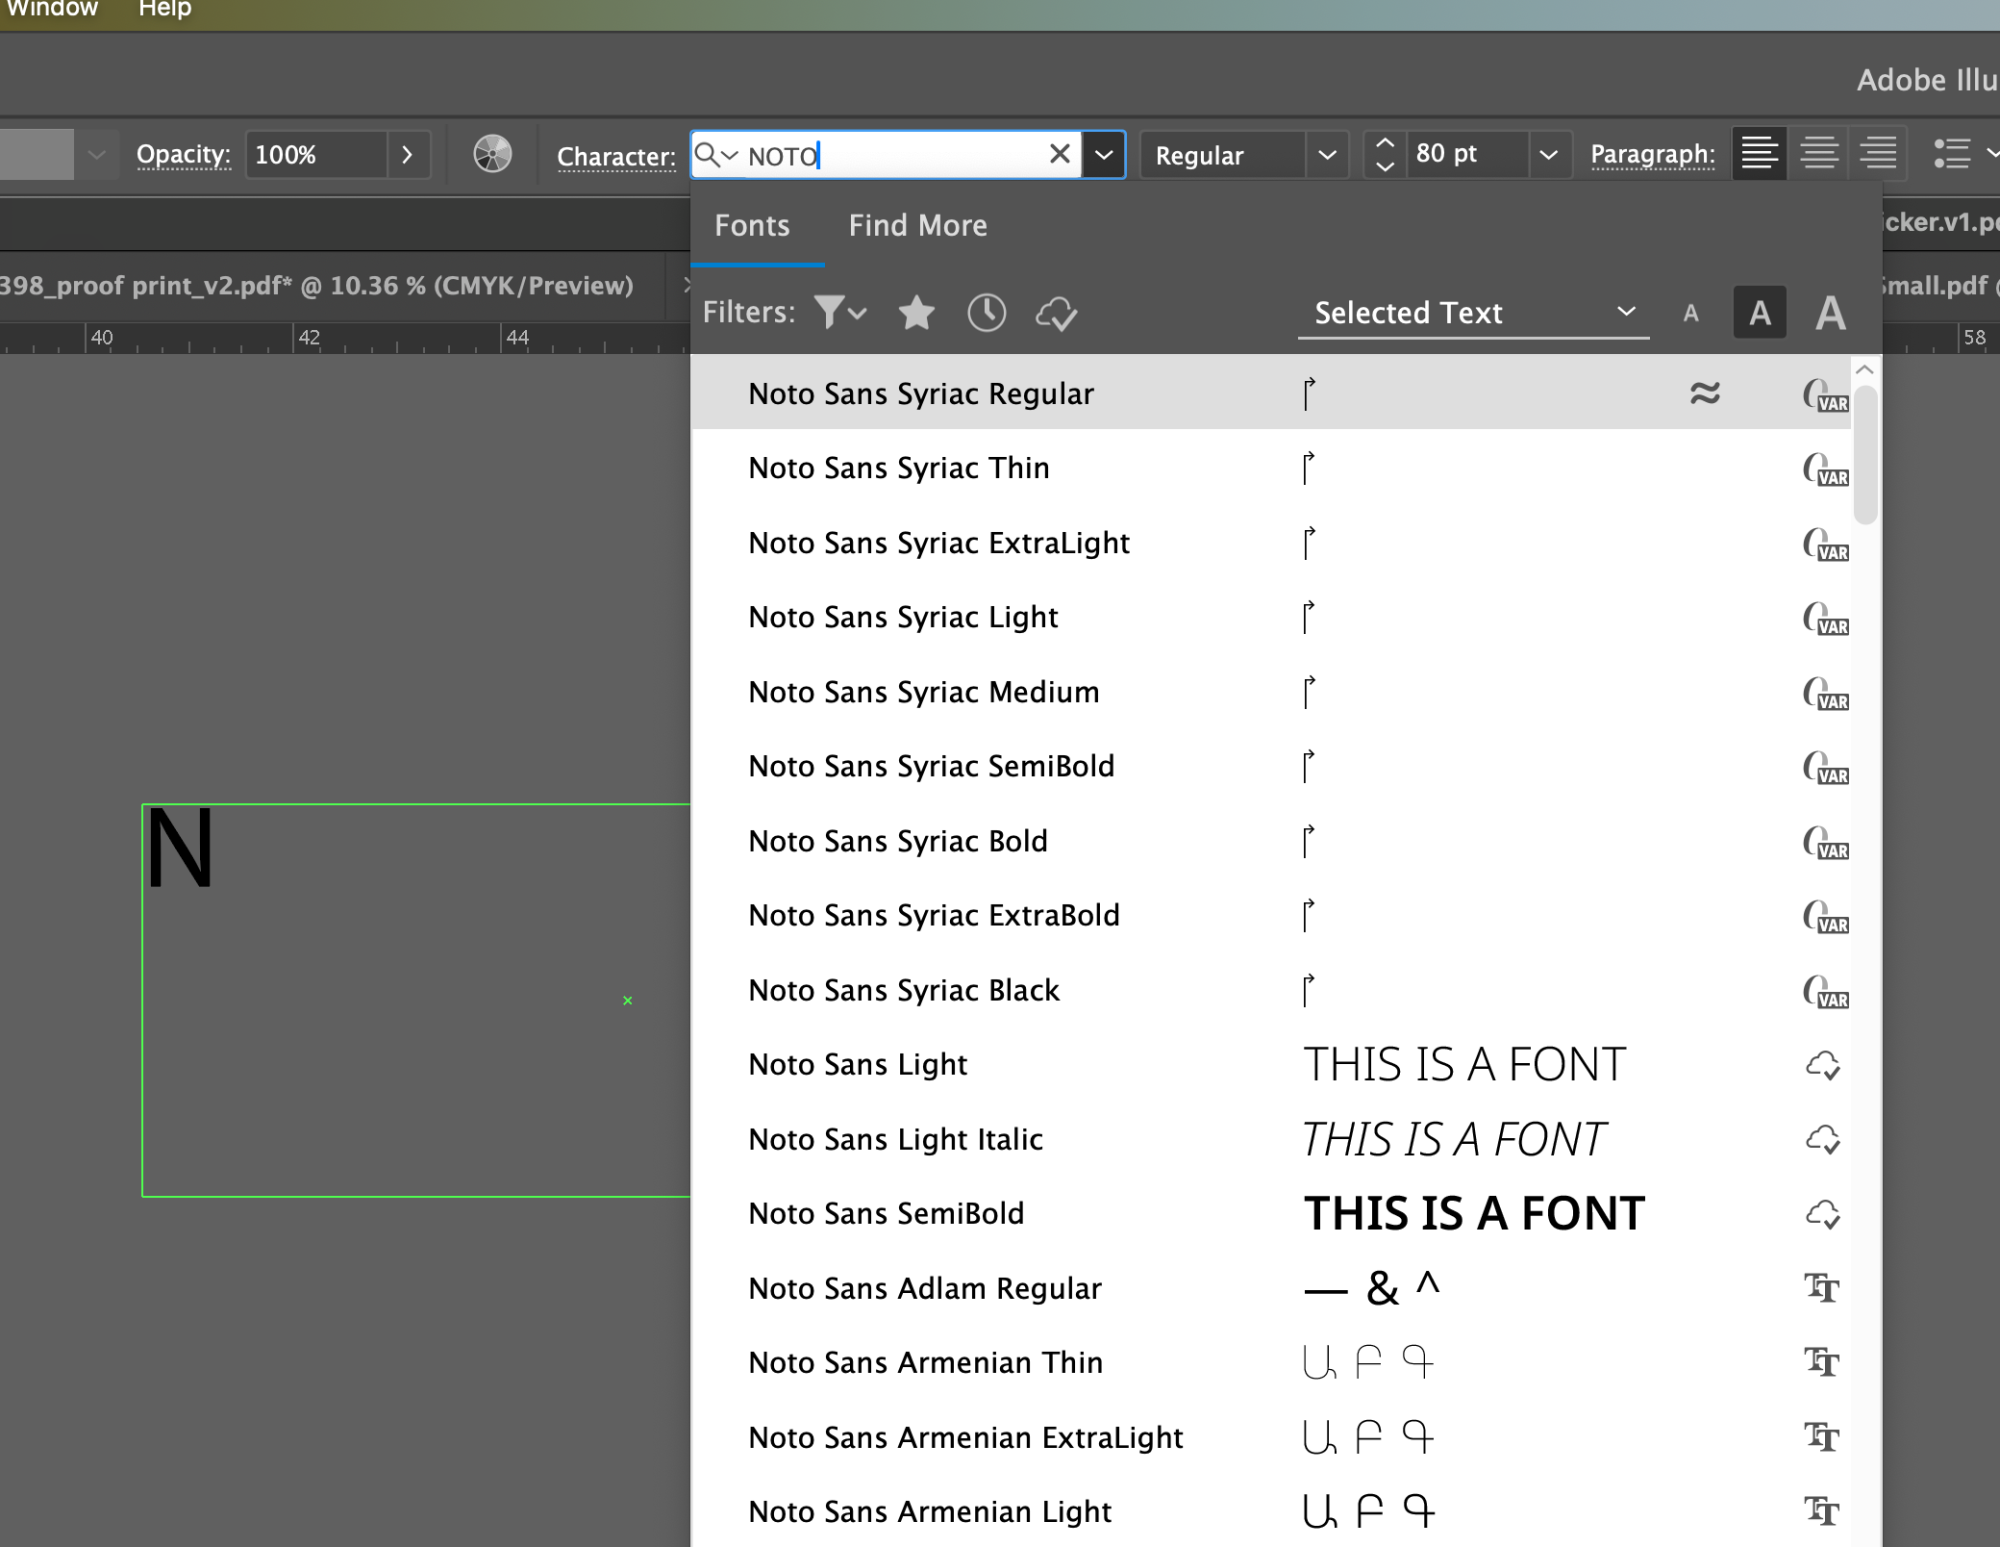Clear the NOTO font search text
The width and height of the screenshot is (2000, 1547).
(1060, 154)
